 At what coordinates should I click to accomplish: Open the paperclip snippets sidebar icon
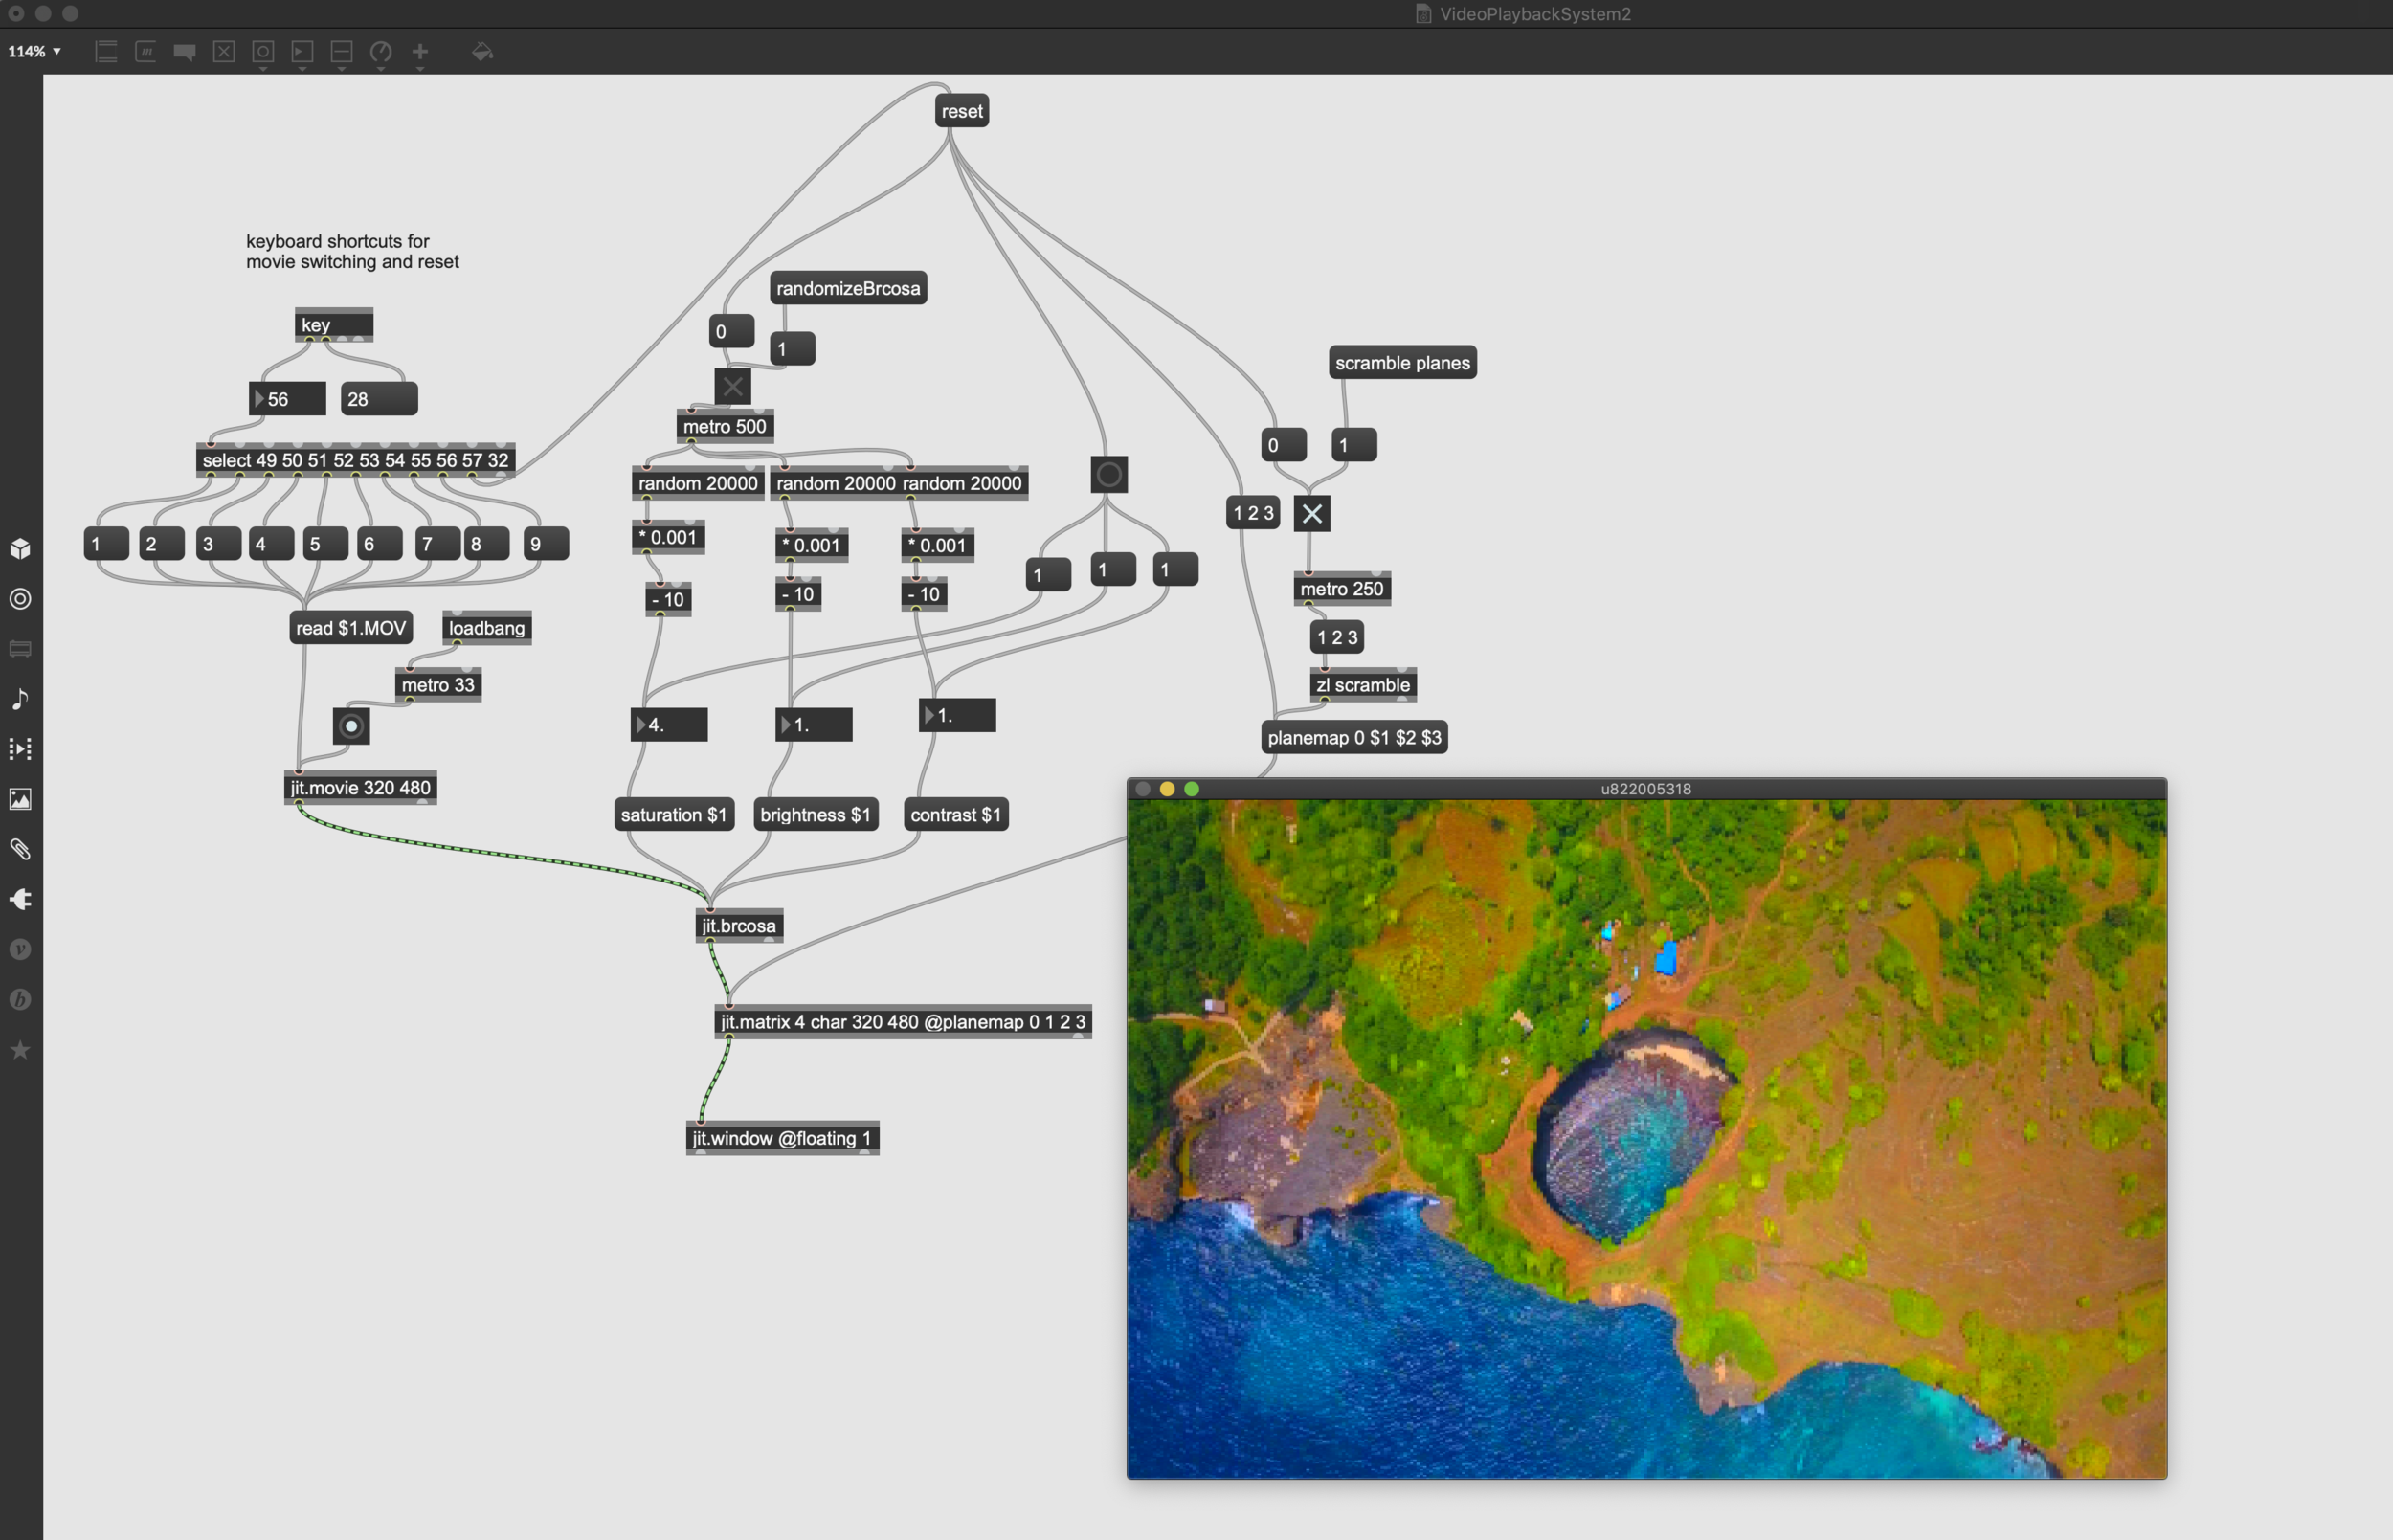click(20, 849)
